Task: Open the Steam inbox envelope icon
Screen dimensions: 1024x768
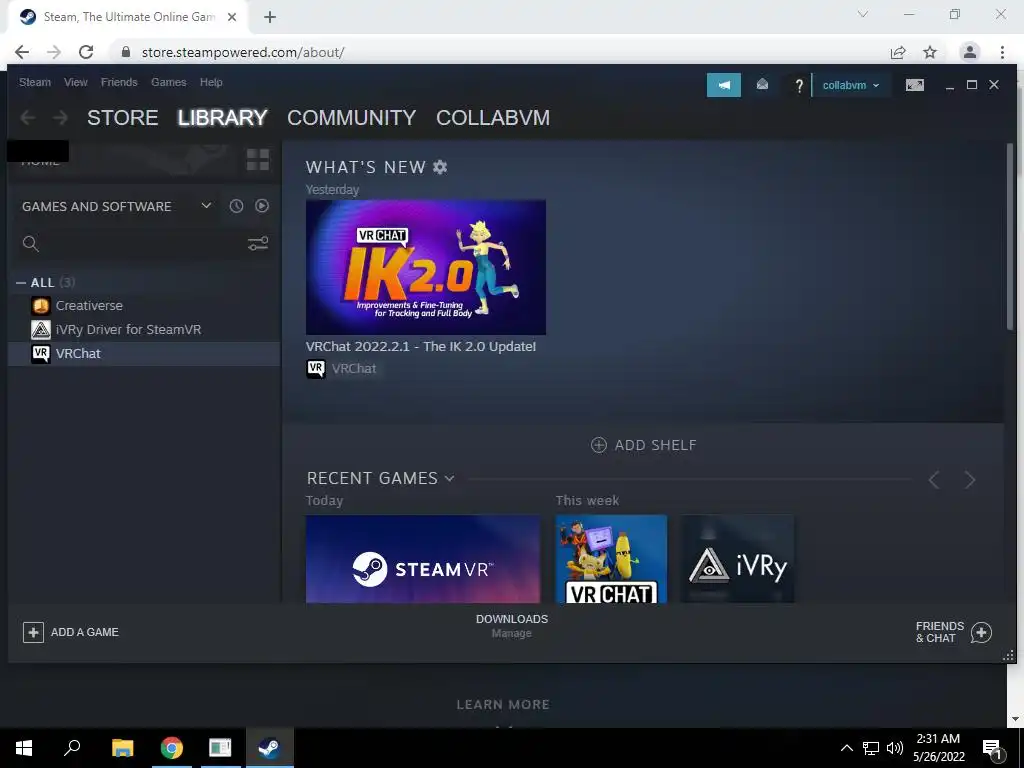Action: point(762,85)
